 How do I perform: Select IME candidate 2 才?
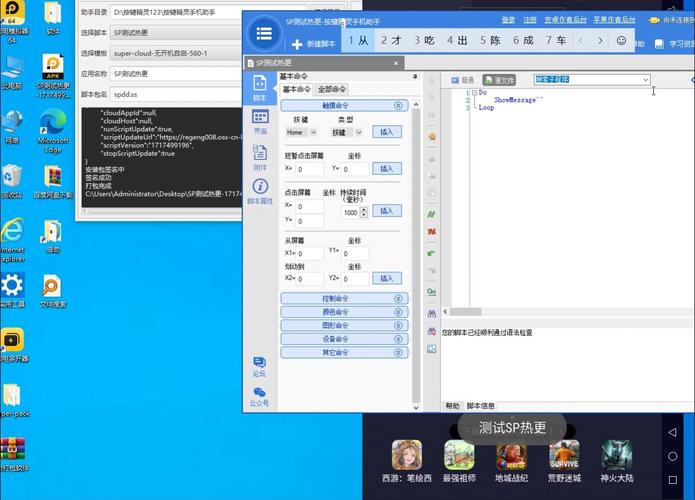[x=391, y=41]
